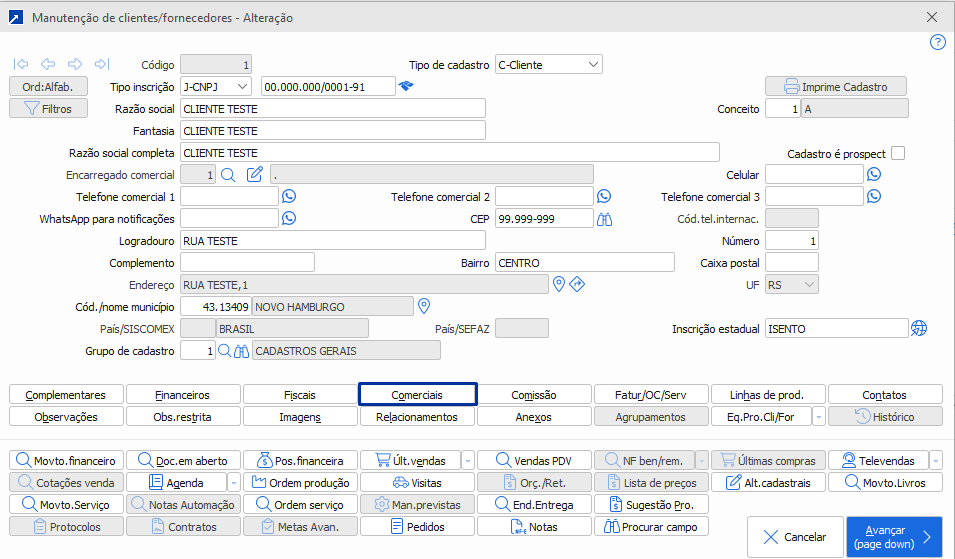
Task: Click route directions icon beside Endereço
Action: pyautogui.click(x=577, y=285)
